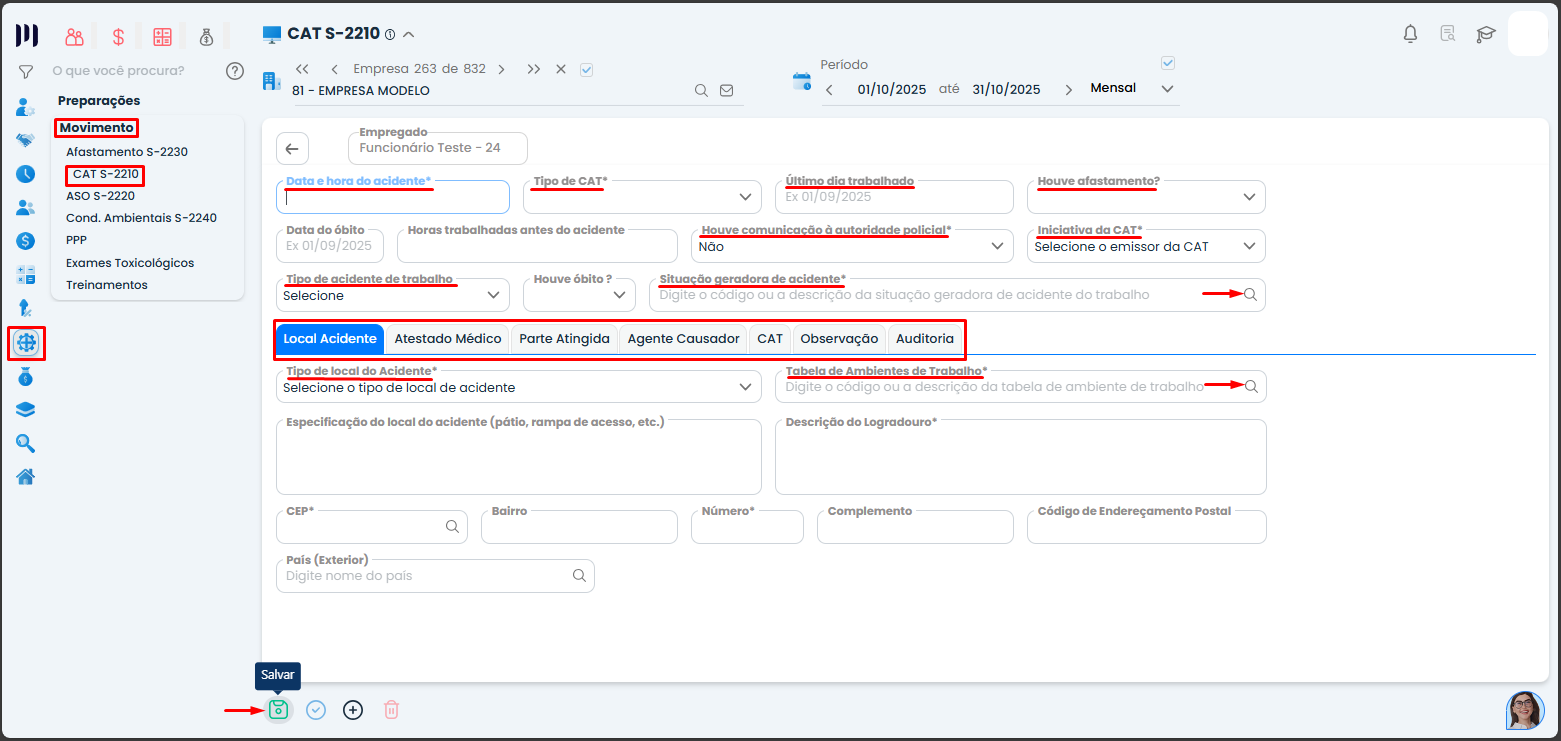Click the back arrow button
The image size is (1561, 741).
(x=292, y=149)
